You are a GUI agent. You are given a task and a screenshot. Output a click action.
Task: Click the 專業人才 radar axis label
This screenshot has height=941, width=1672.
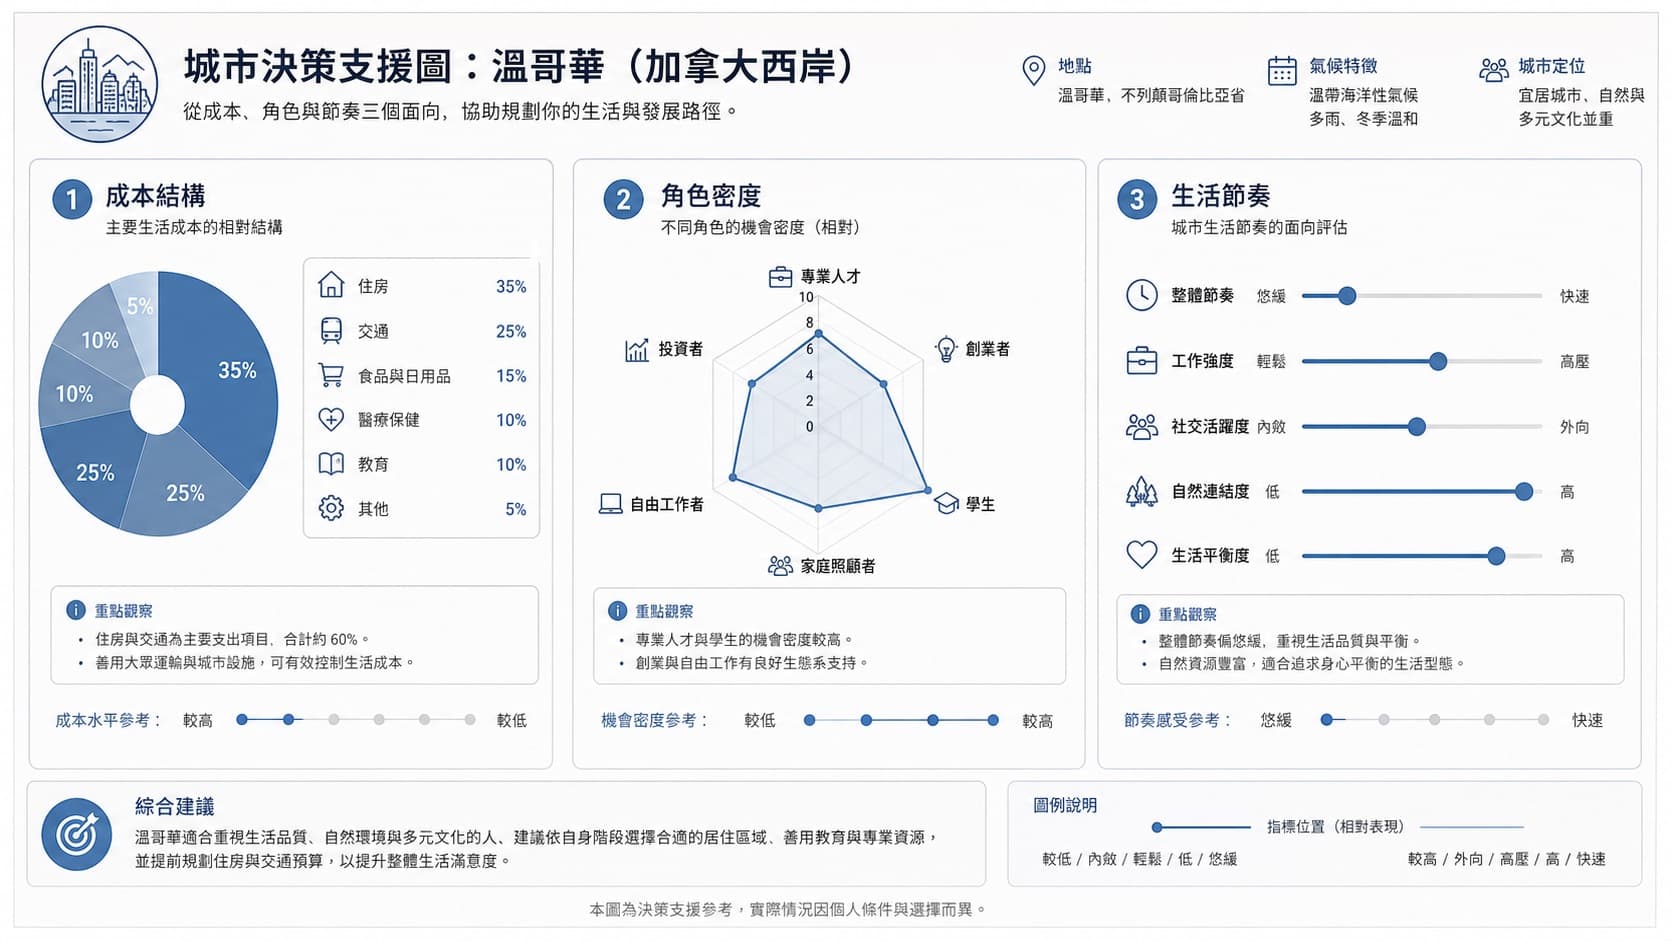pos(830,277)
